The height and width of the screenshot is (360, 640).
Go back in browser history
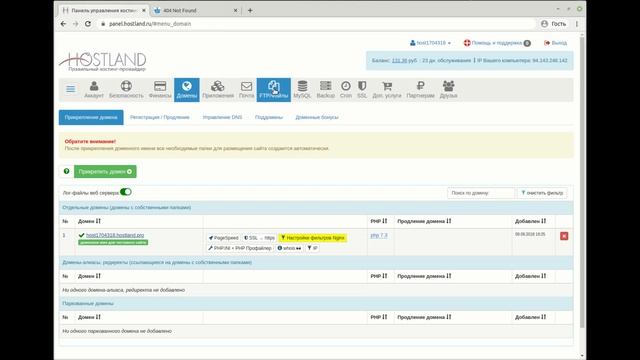click(x=63, y=24)
